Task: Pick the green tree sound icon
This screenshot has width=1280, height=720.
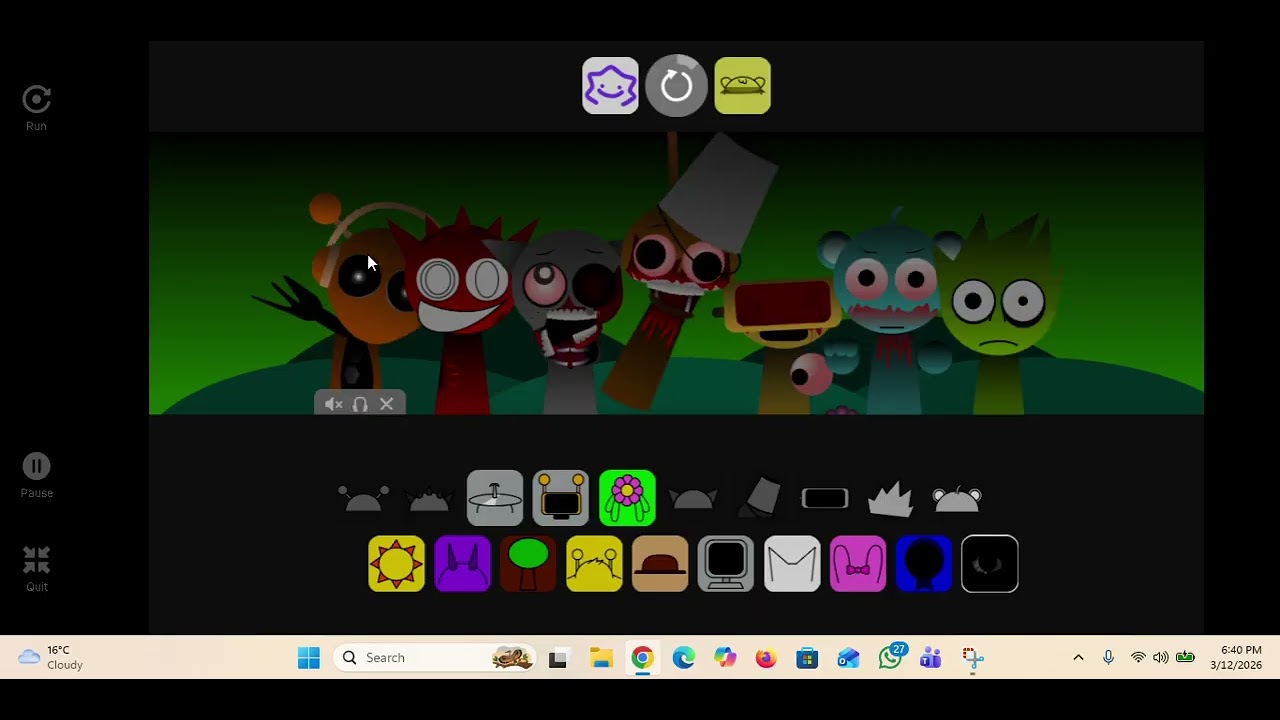Action: point(528,564)
